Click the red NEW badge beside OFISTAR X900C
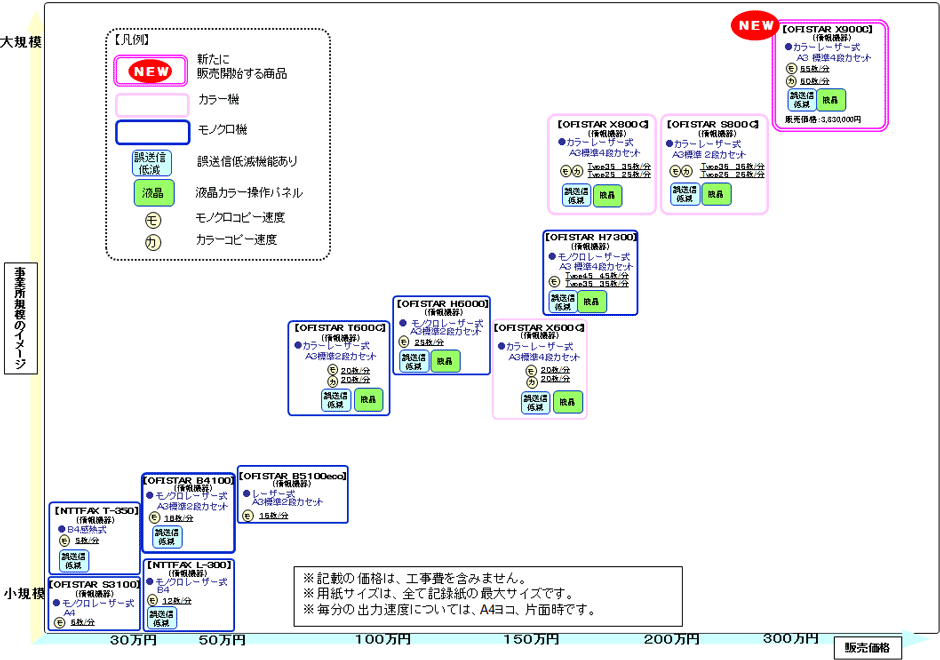The width and height of the screenshot is (940, 660). pos(755,25)
